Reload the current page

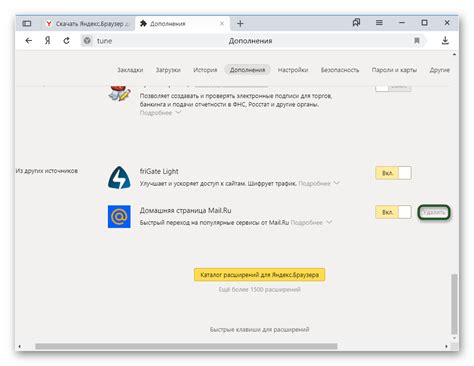click(66, 41)
